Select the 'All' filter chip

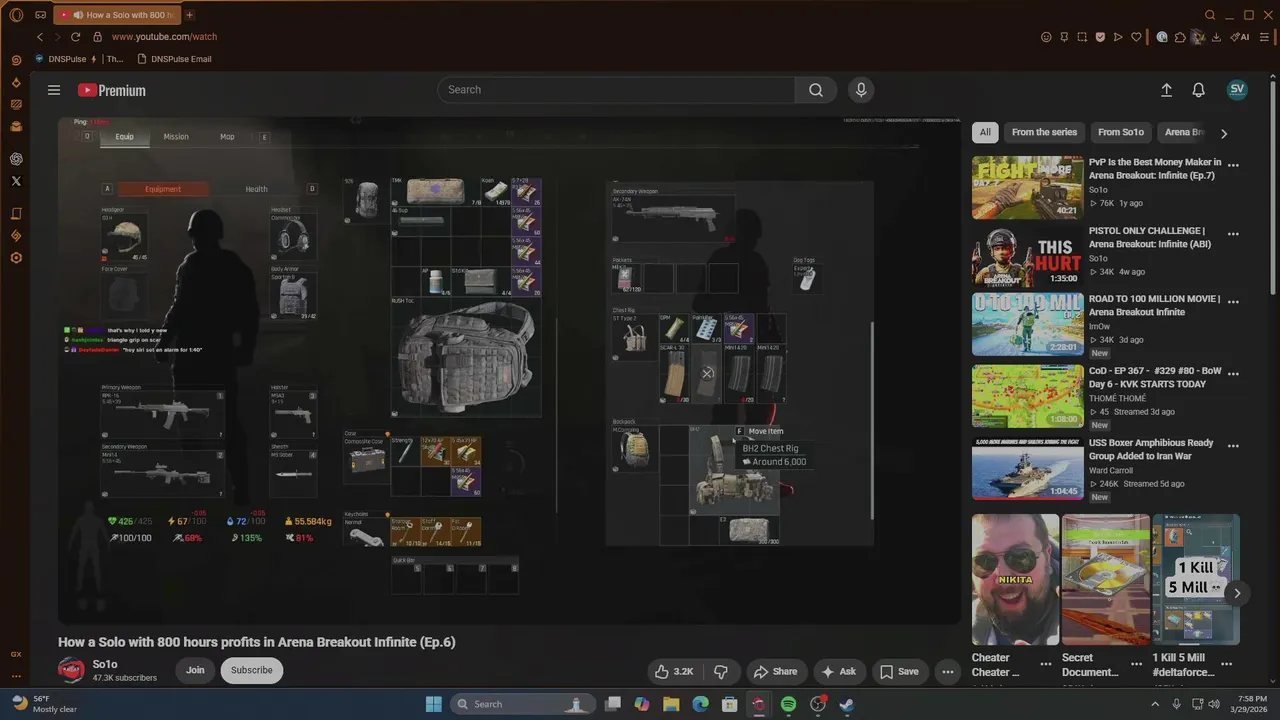pyautogui.click(x=985, y=132)
